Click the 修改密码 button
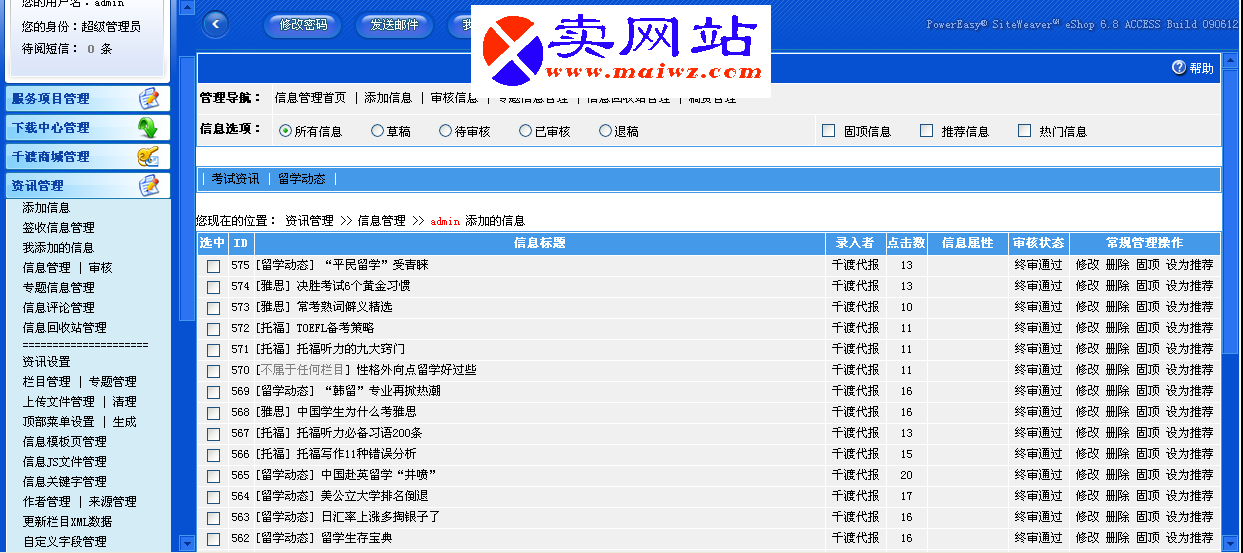Viewport: 1243px width, 553px height. coord(304,25)
